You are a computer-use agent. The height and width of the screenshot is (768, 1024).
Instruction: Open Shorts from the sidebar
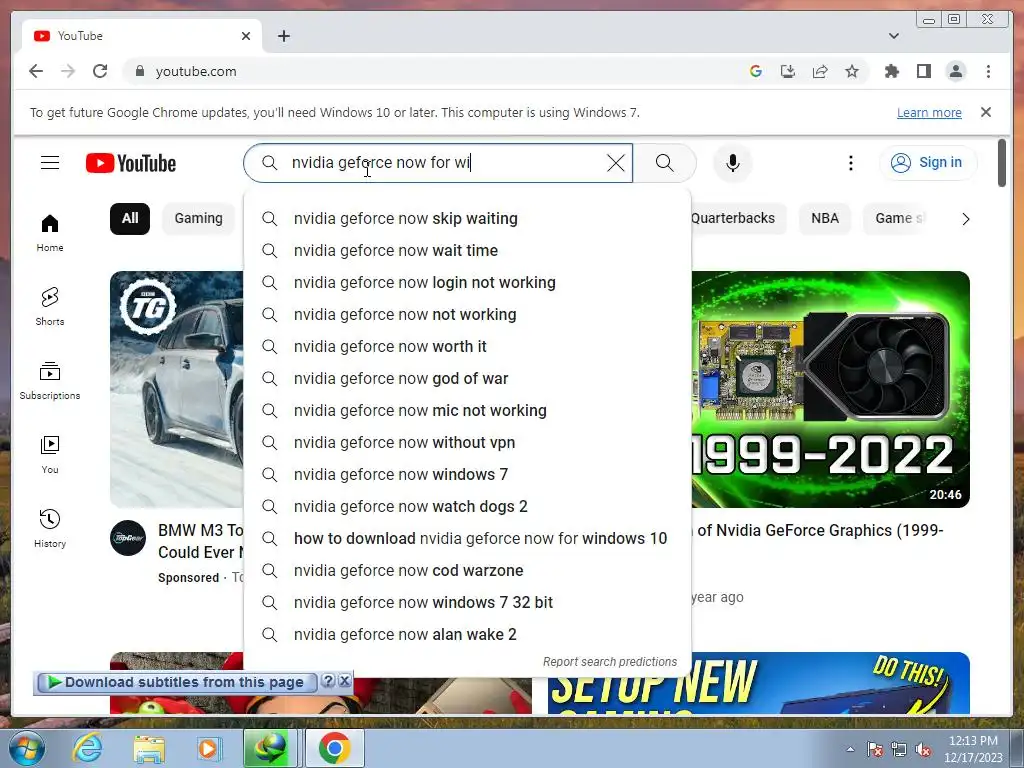click(x=50, y=306)
